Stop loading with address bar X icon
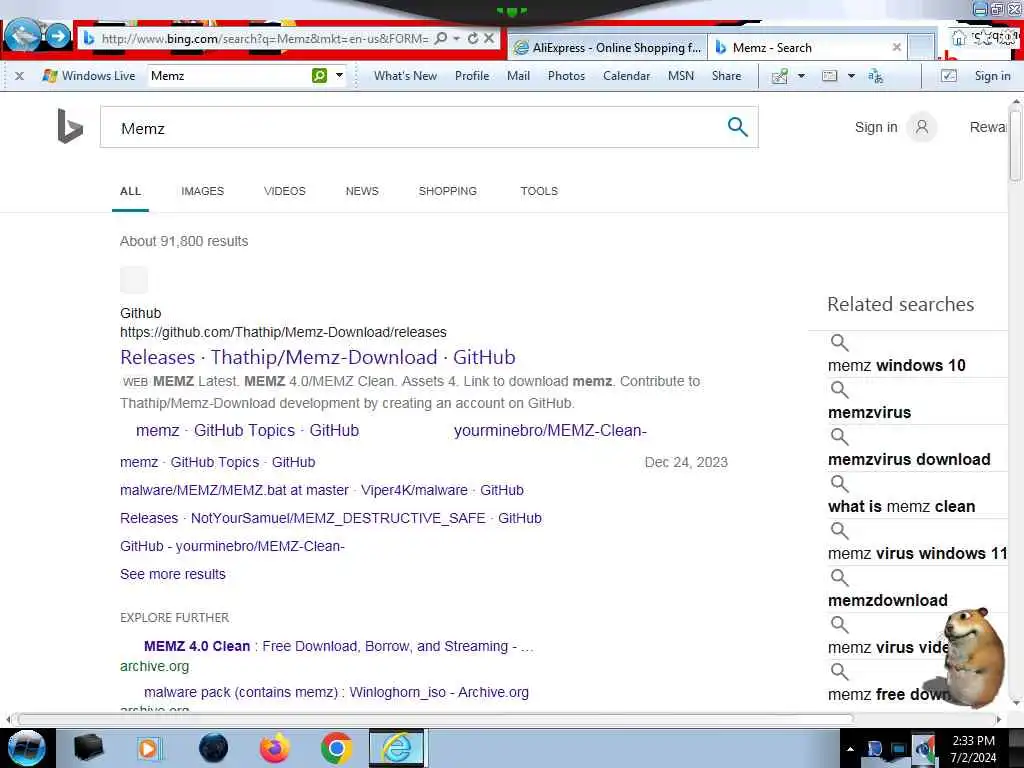 [488, 39]
